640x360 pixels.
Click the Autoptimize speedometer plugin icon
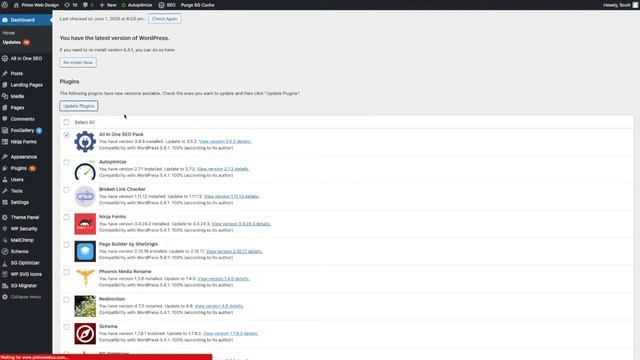(85, 169)
